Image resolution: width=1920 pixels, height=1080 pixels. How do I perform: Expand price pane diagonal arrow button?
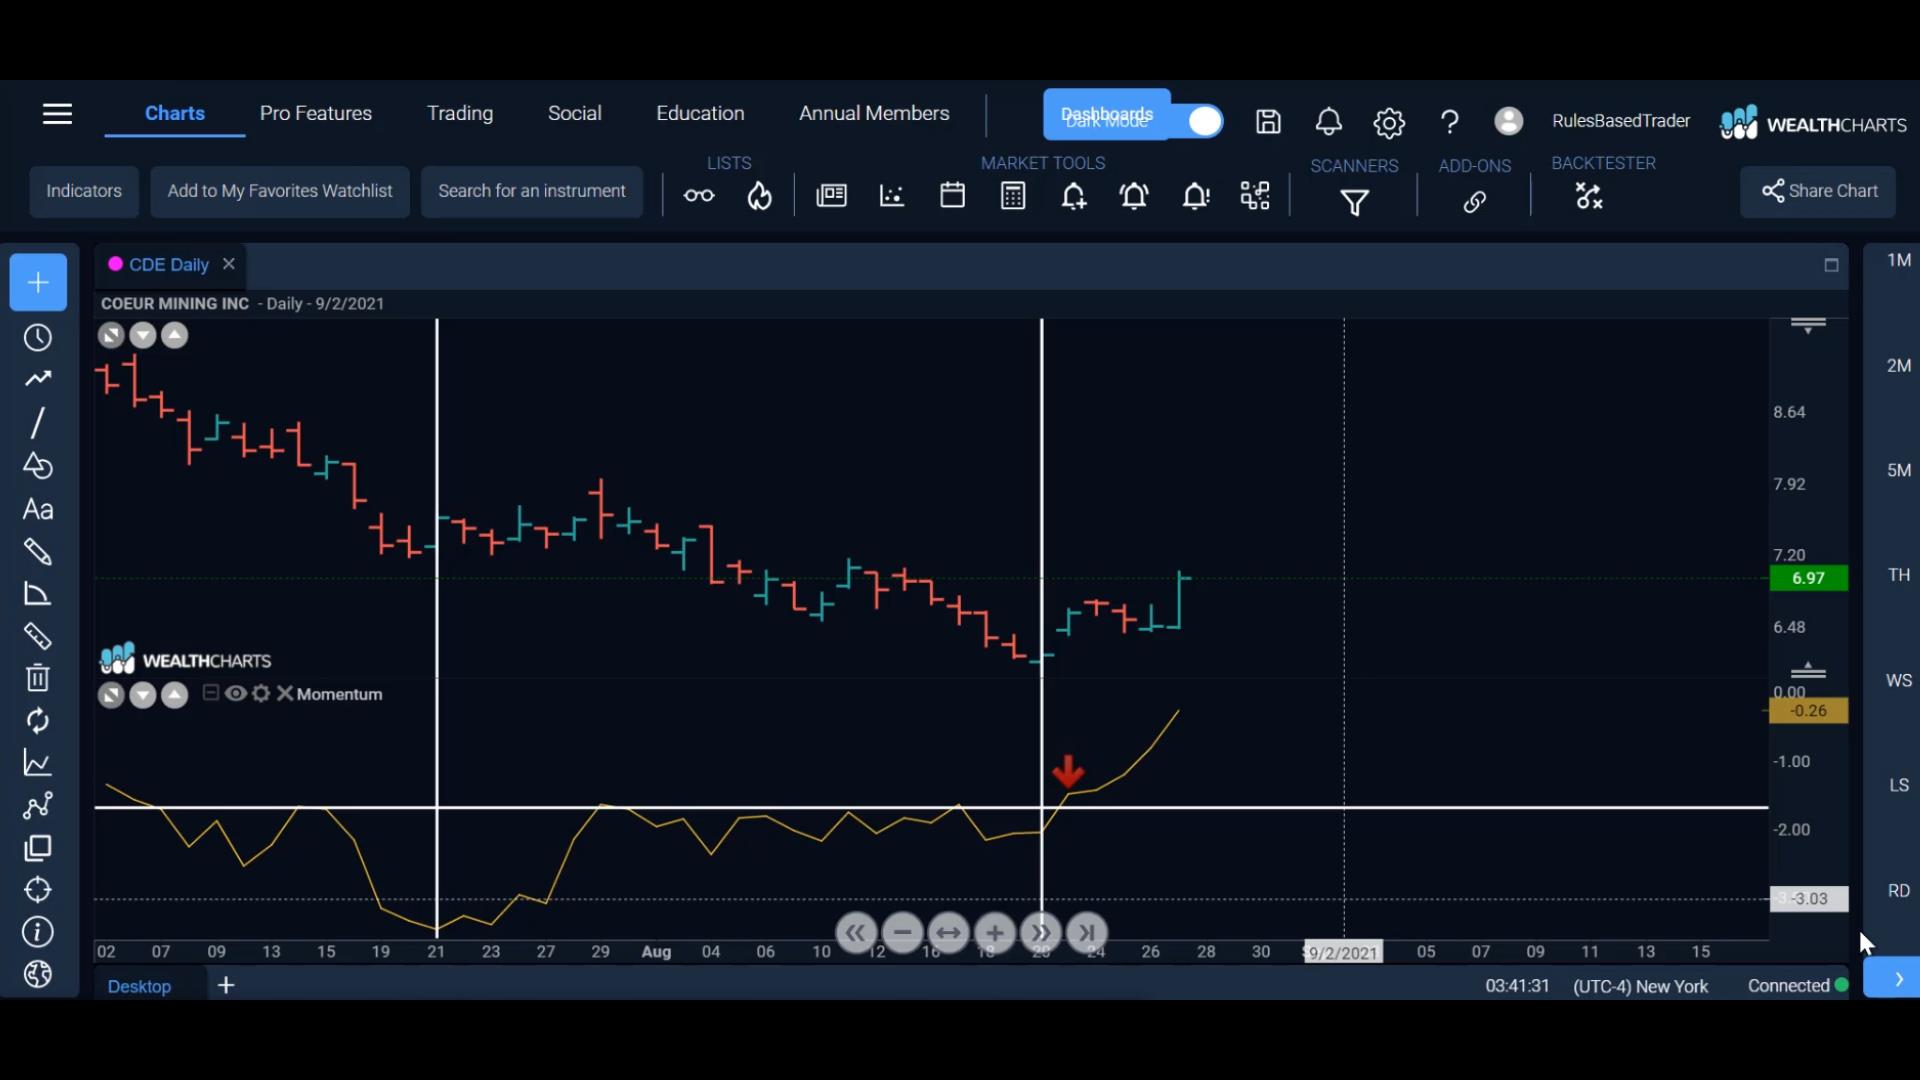(111, 336)
